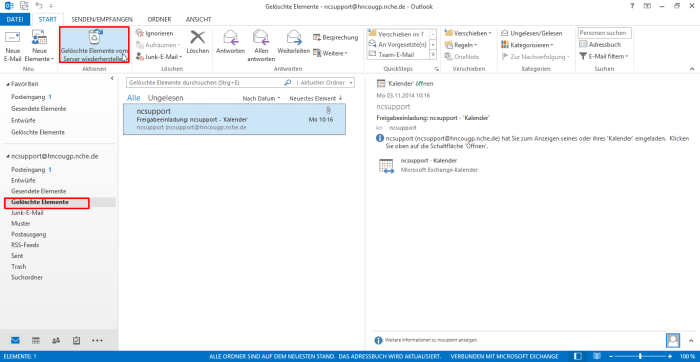
Task: Collapse the ribbon with the chevron
Action: [692, 69]
